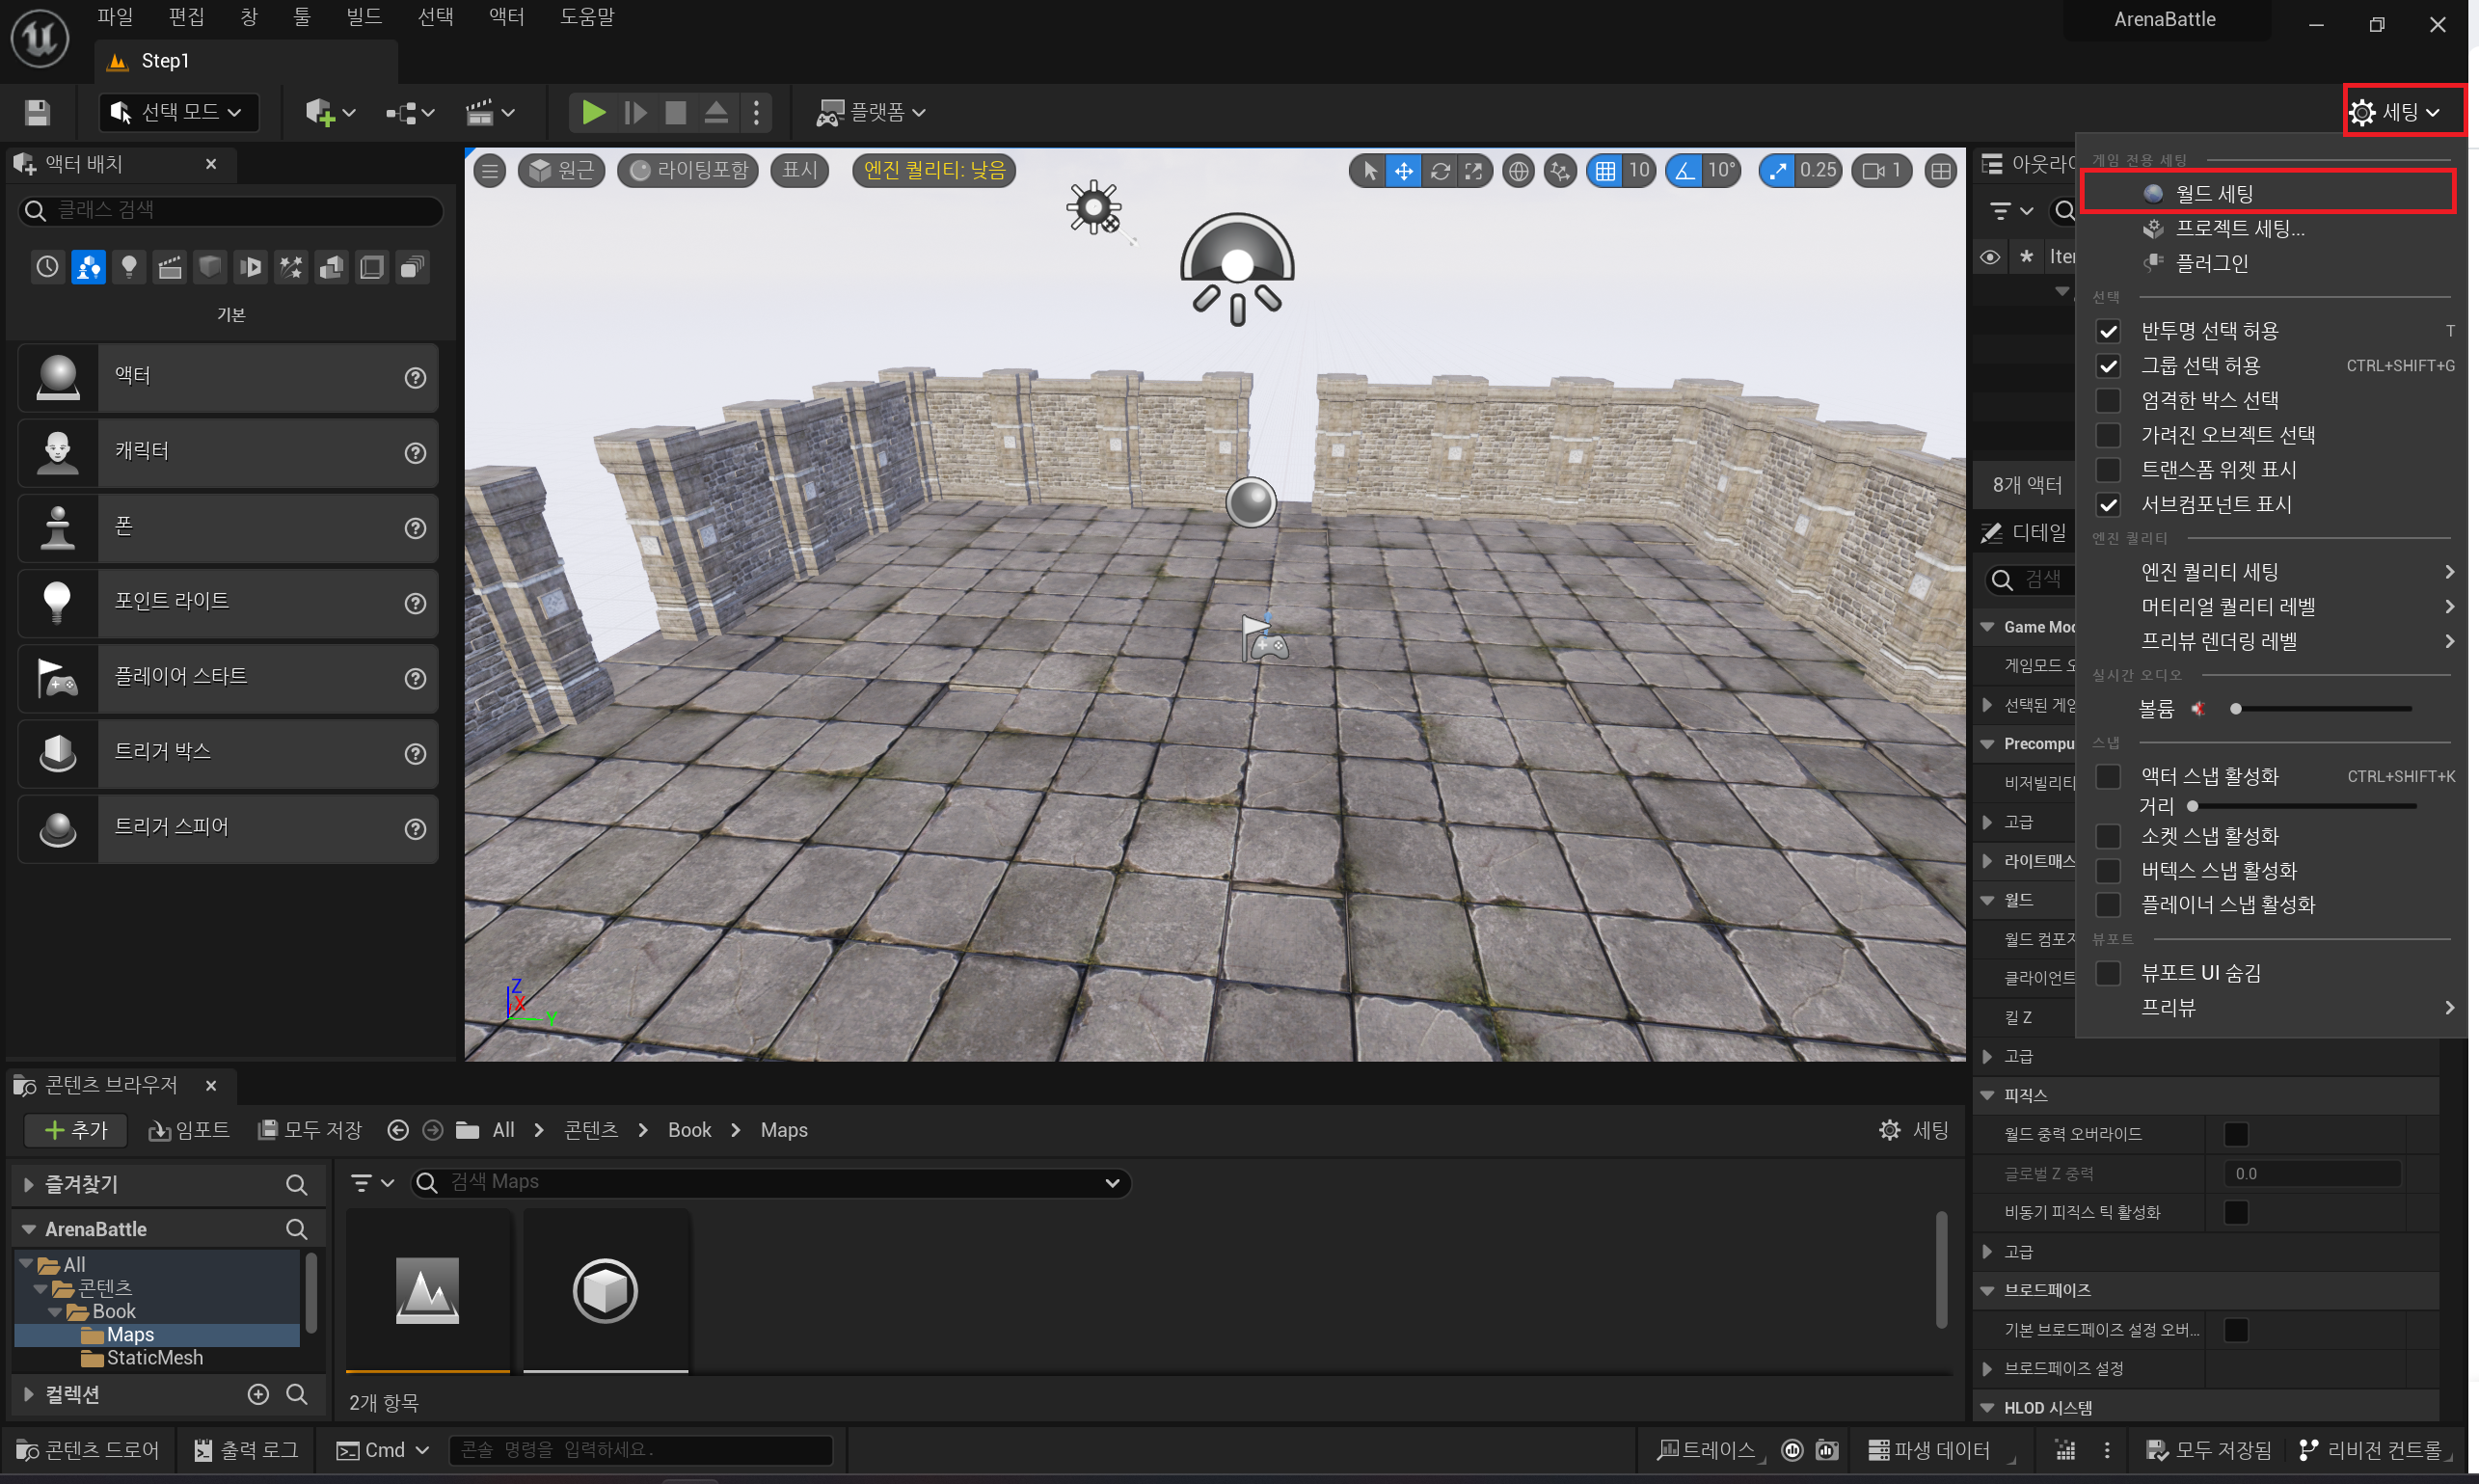Uncheck 반투명 선택 허용 option

pyautogui.click(x=2108, y=331)
